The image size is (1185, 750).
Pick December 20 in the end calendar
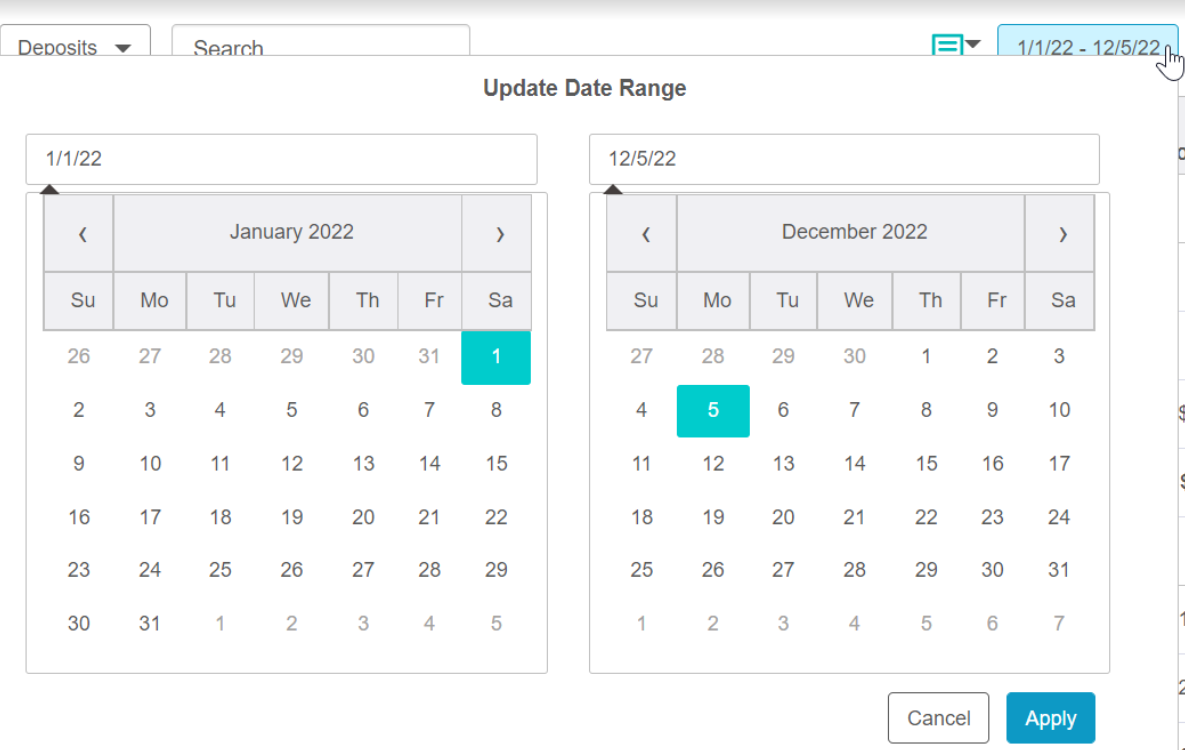click(x=783, y=517)
